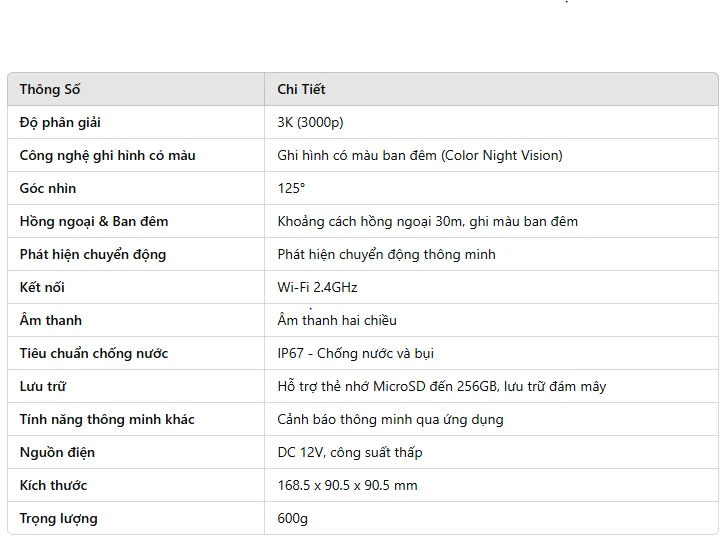Select the 'Âm thanh hai chiều' cell
This screenshot has height=539, width=727.
[x=337, y=320]
